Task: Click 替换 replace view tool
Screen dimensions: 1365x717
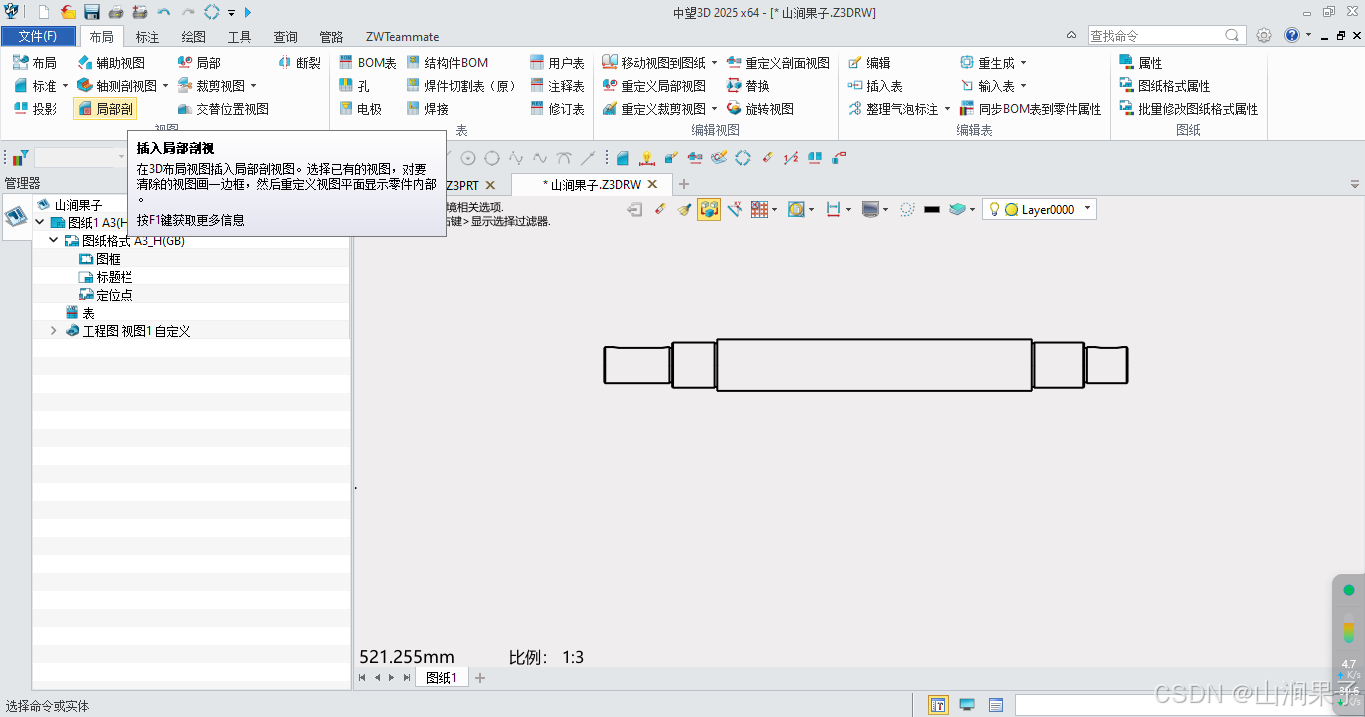Action: point(748,86)
